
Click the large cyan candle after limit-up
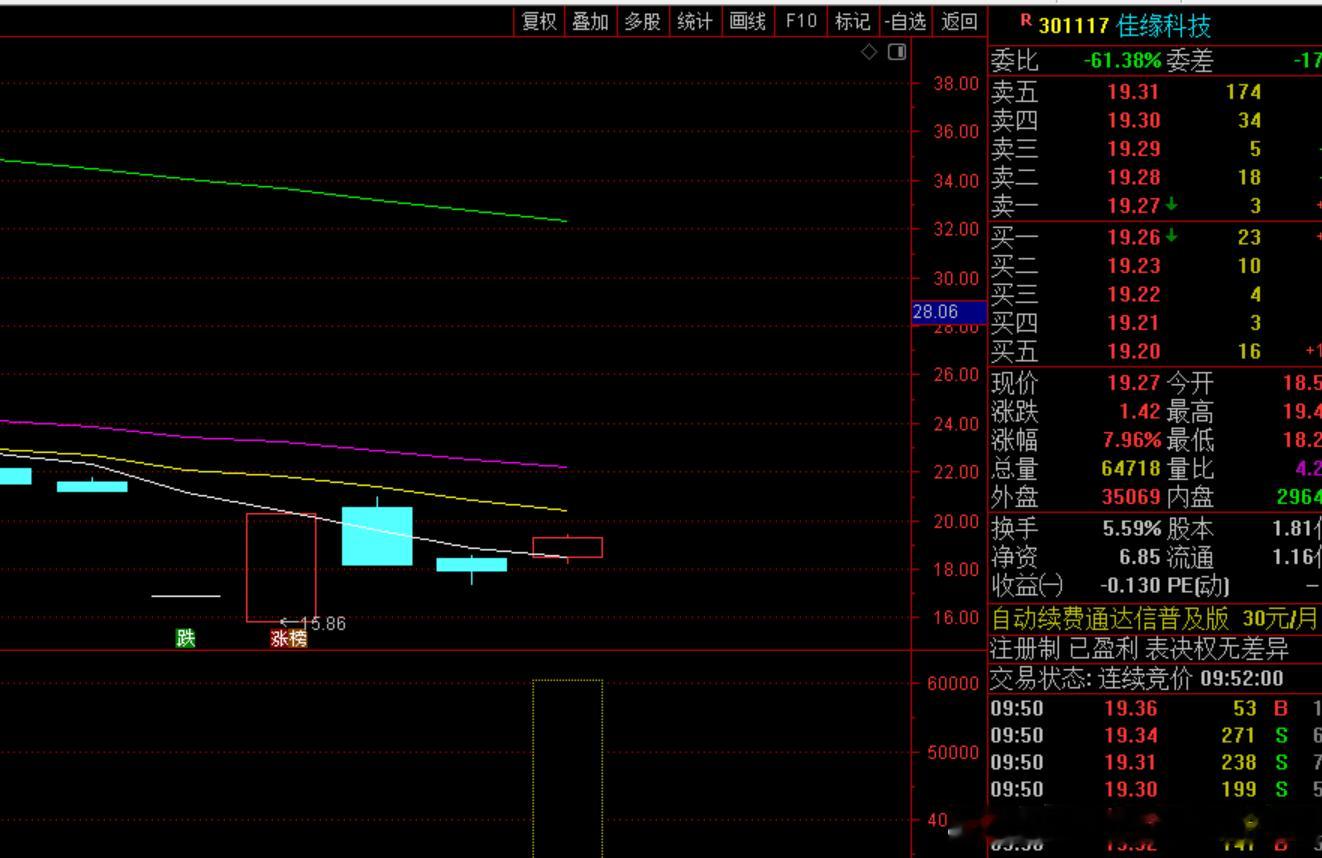coord(377,536)
